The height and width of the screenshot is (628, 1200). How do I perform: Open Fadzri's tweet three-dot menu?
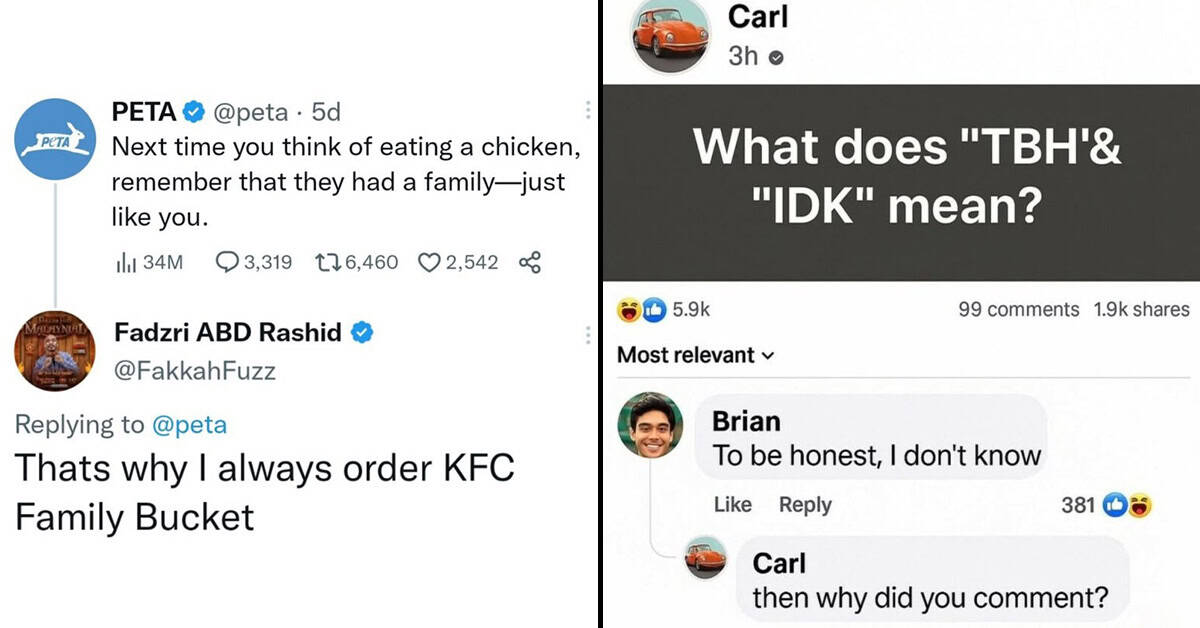click(x=587, y=335)
